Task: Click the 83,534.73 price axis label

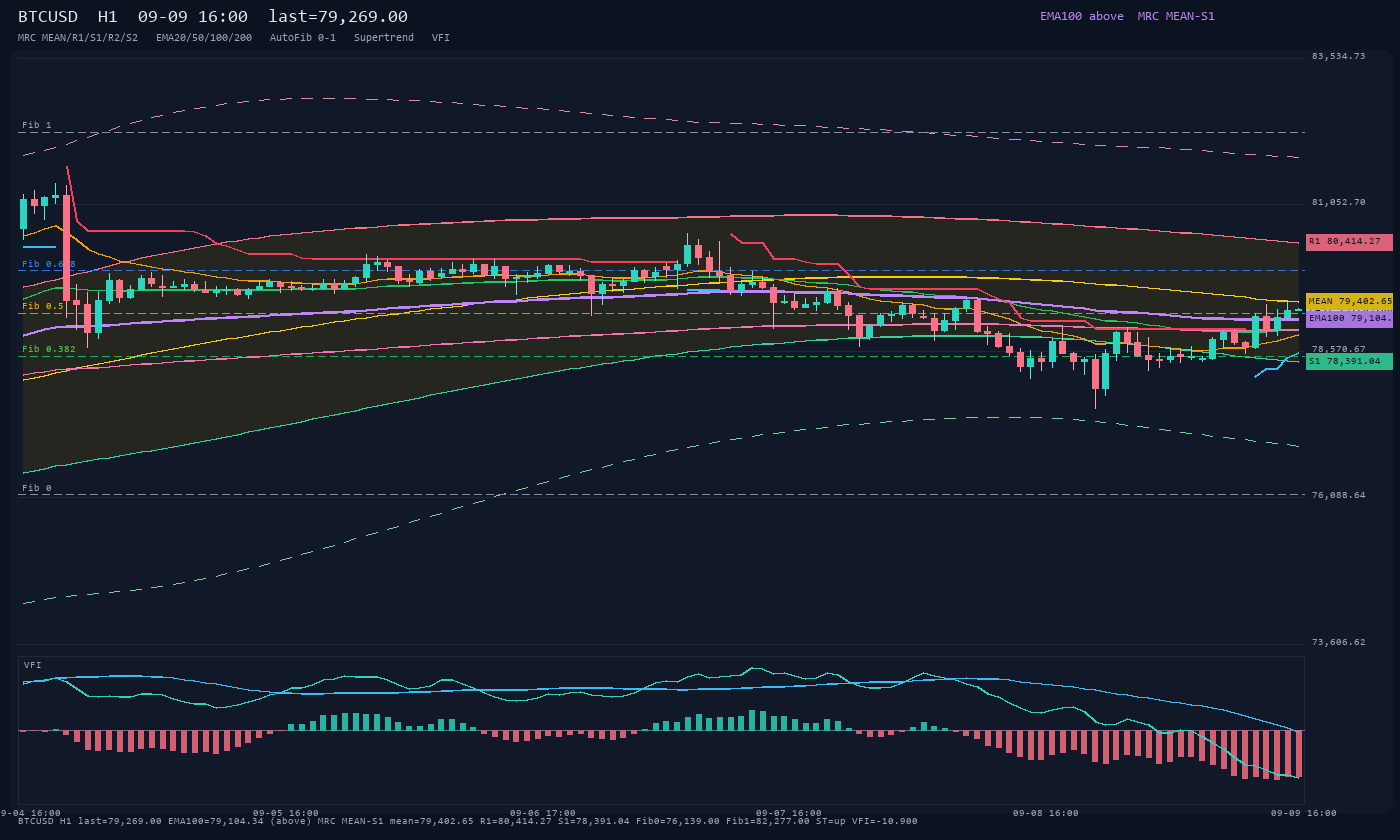Action: click(x=1338, y=56)
